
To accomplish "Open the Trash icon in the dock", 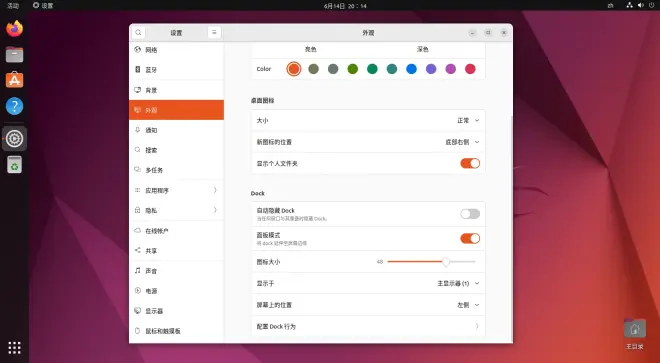I will pos(14,165).
